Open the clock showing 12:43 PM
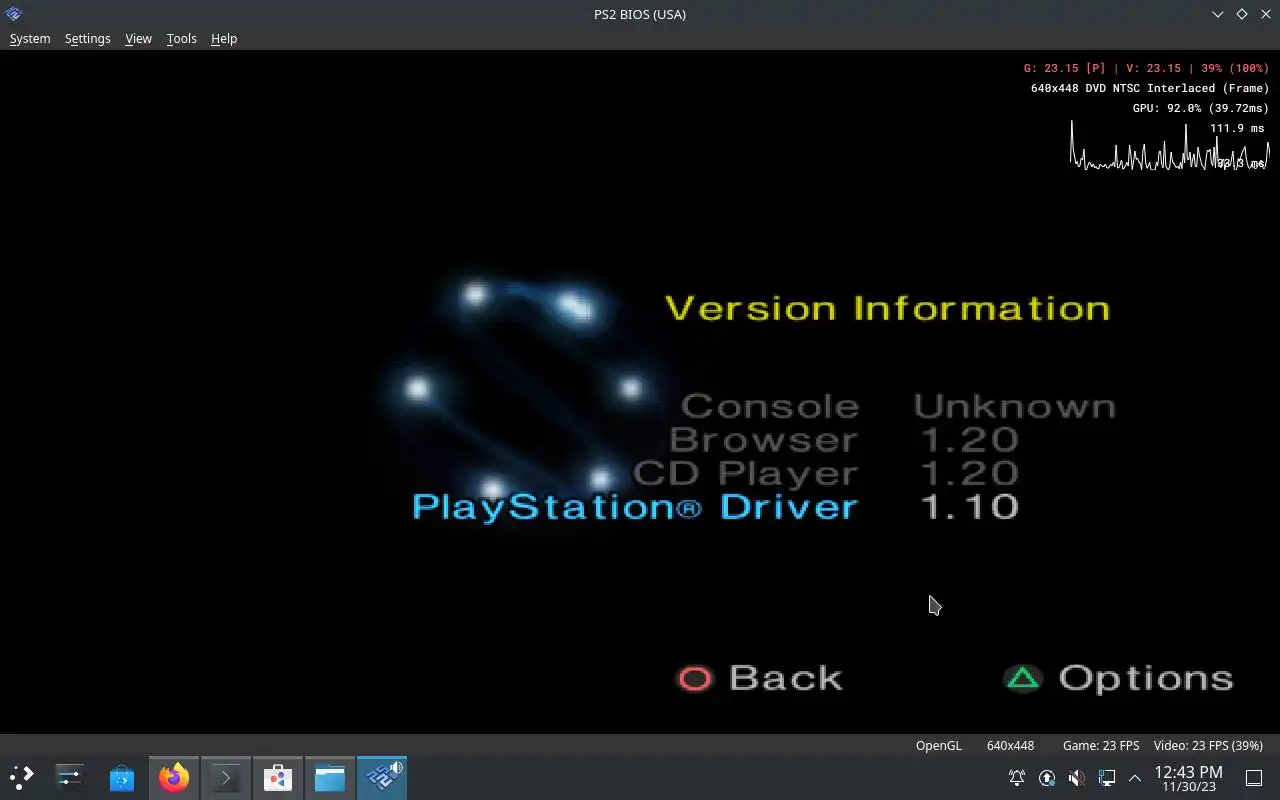Screen dimensions: 1280x800 tap(1188, 778)
